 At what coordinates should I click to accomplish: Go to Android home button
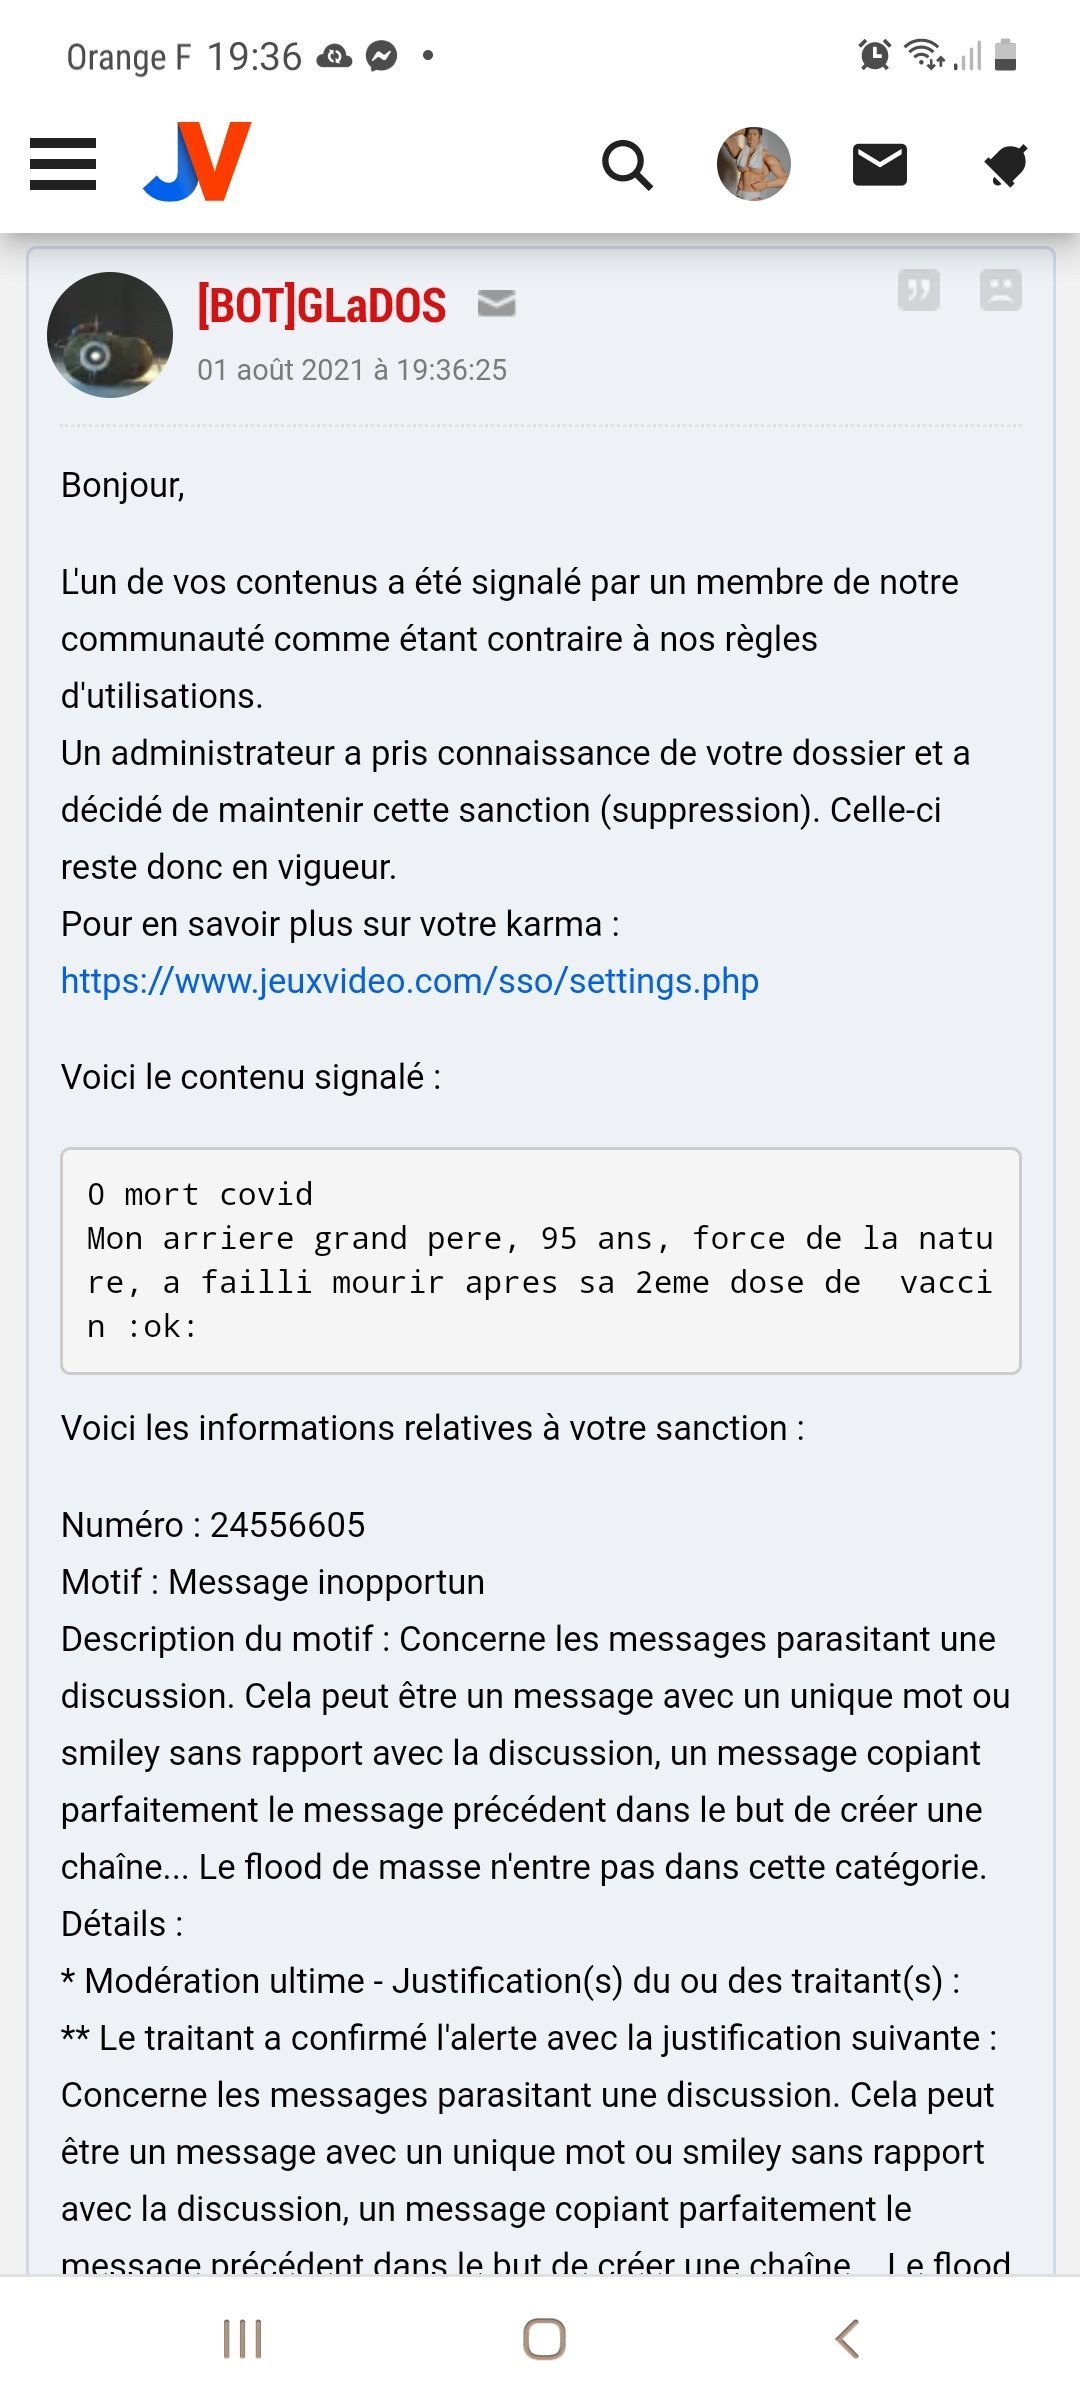point(544,2339)
